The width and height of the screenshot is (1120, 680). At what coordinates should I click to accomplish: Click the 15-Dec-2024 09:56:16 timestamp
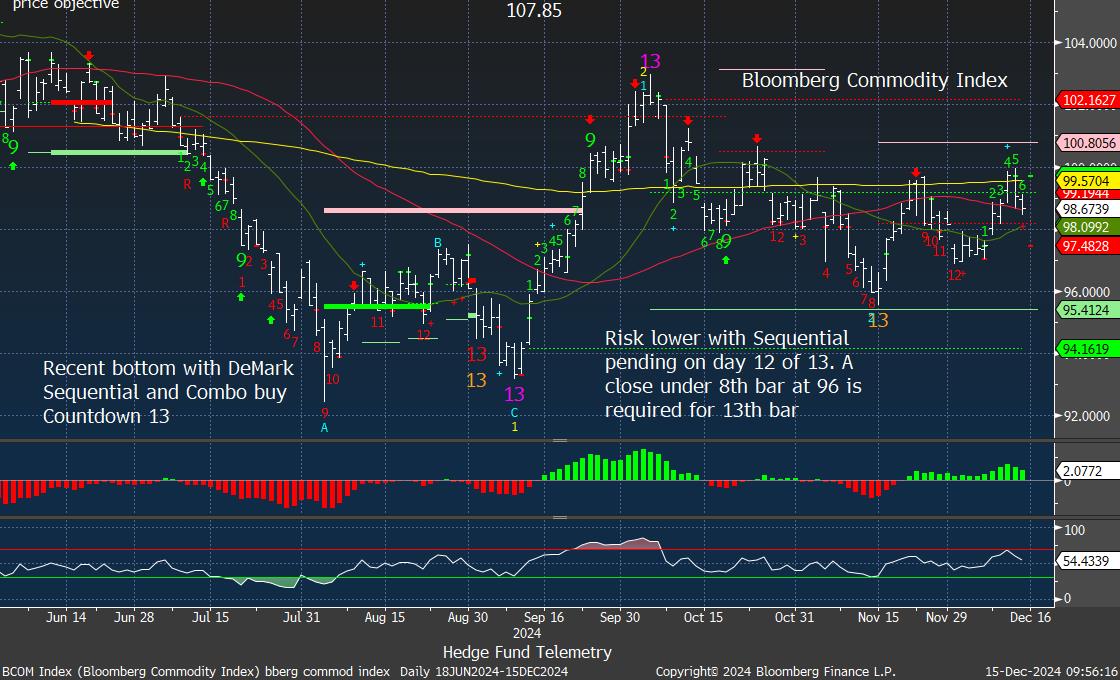(1052, 671)
